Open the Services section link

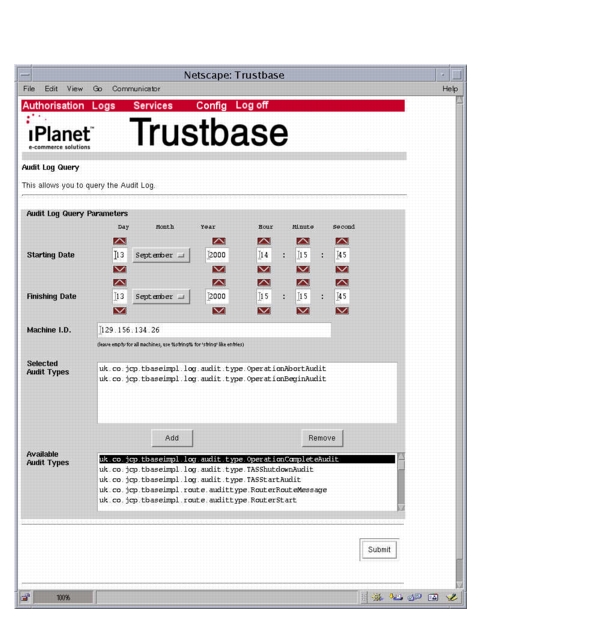point(153,106)
